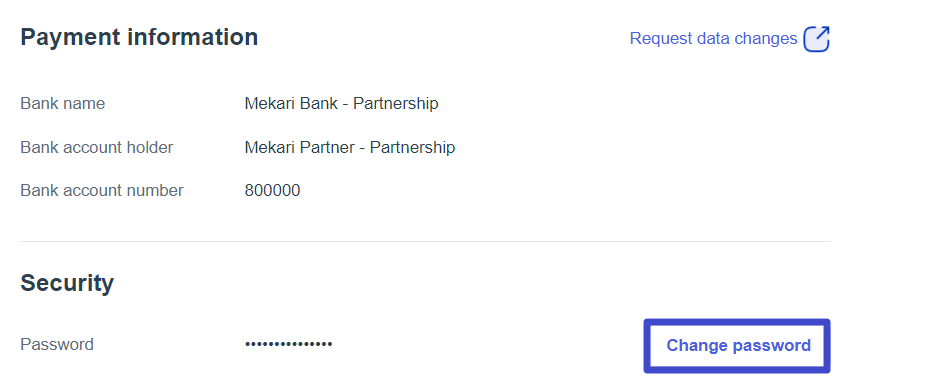Image resolution: width=946 pixels, height=387 pixels.
Task: Click the external-link arrow icon beside Request data changes
Action: tap(816, 39)
